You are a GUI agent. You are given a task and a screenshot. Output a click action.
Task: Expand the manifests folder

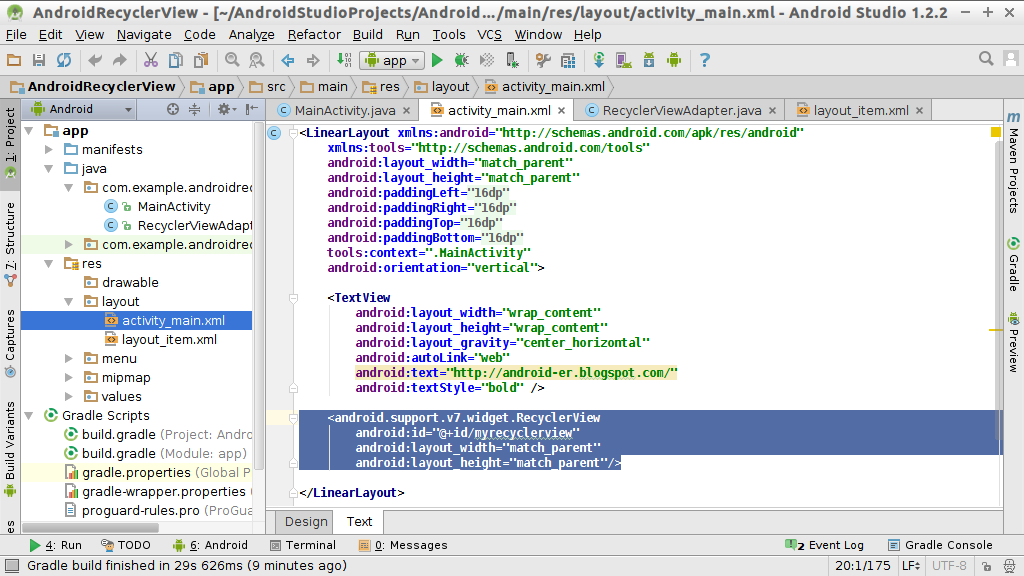[48, 150]
